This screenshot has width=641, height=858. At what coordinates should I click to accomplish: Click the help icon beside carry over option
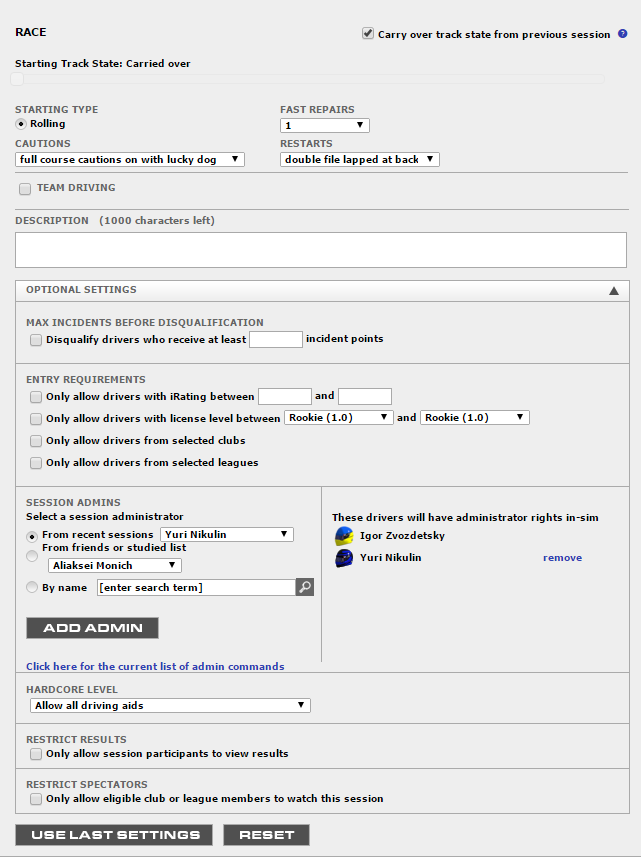tap(622, 34)
